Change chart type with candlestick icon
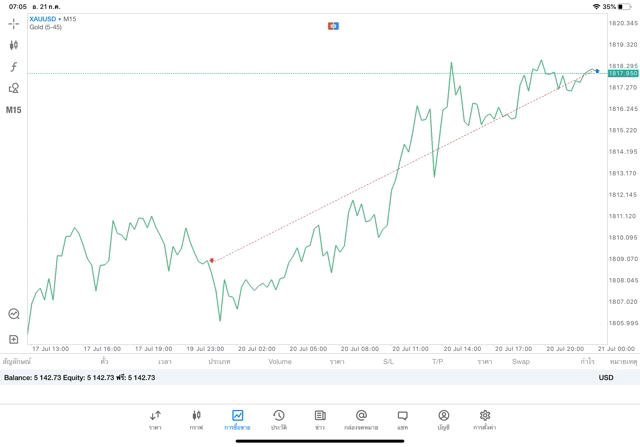Screen dimensions: 640x447 (x=14, y=44)
